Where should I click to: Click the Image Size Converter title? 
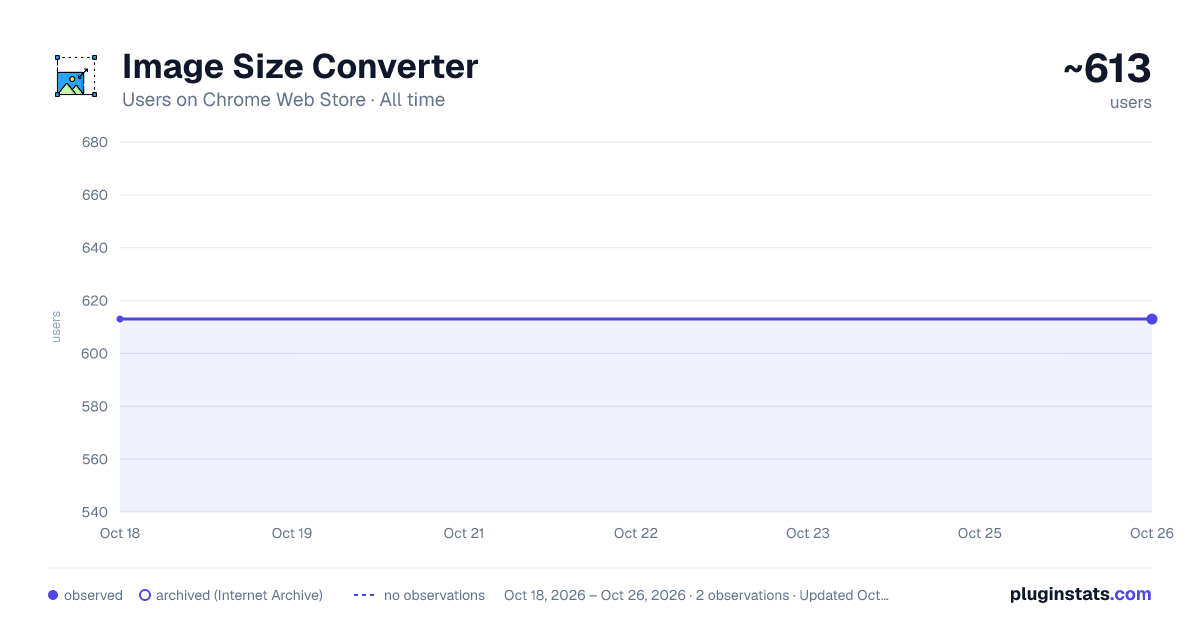point(300,67)
